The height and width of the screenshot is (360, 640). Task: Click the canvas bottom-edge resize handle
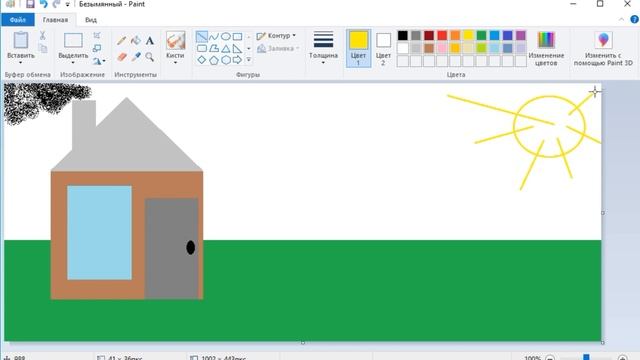click(x=303, y=342)
